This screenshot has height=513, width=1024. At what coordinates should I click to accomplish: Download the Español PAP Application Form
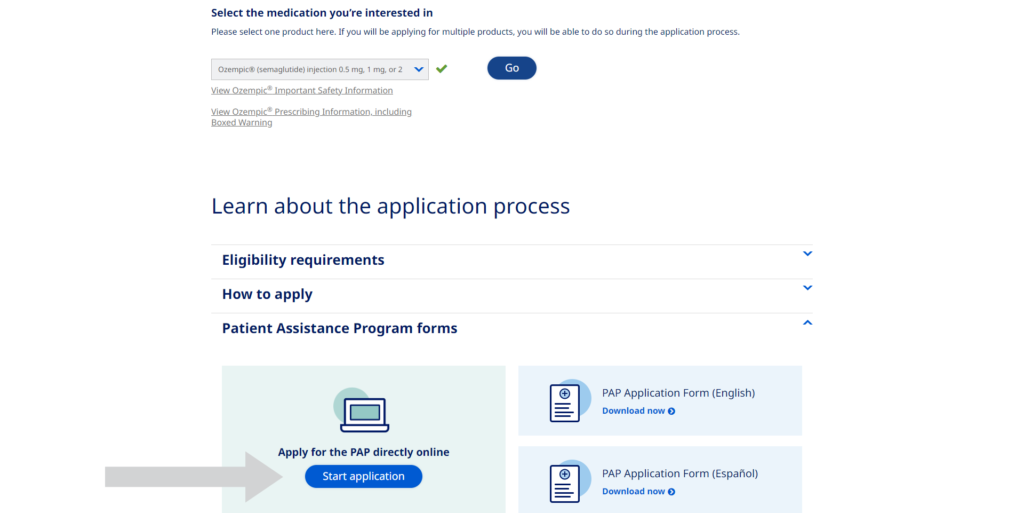tap(639, 491)
